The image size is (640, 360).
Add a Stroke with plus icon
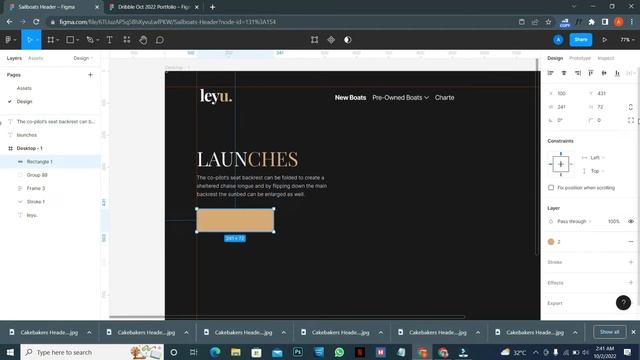(631, 262)
